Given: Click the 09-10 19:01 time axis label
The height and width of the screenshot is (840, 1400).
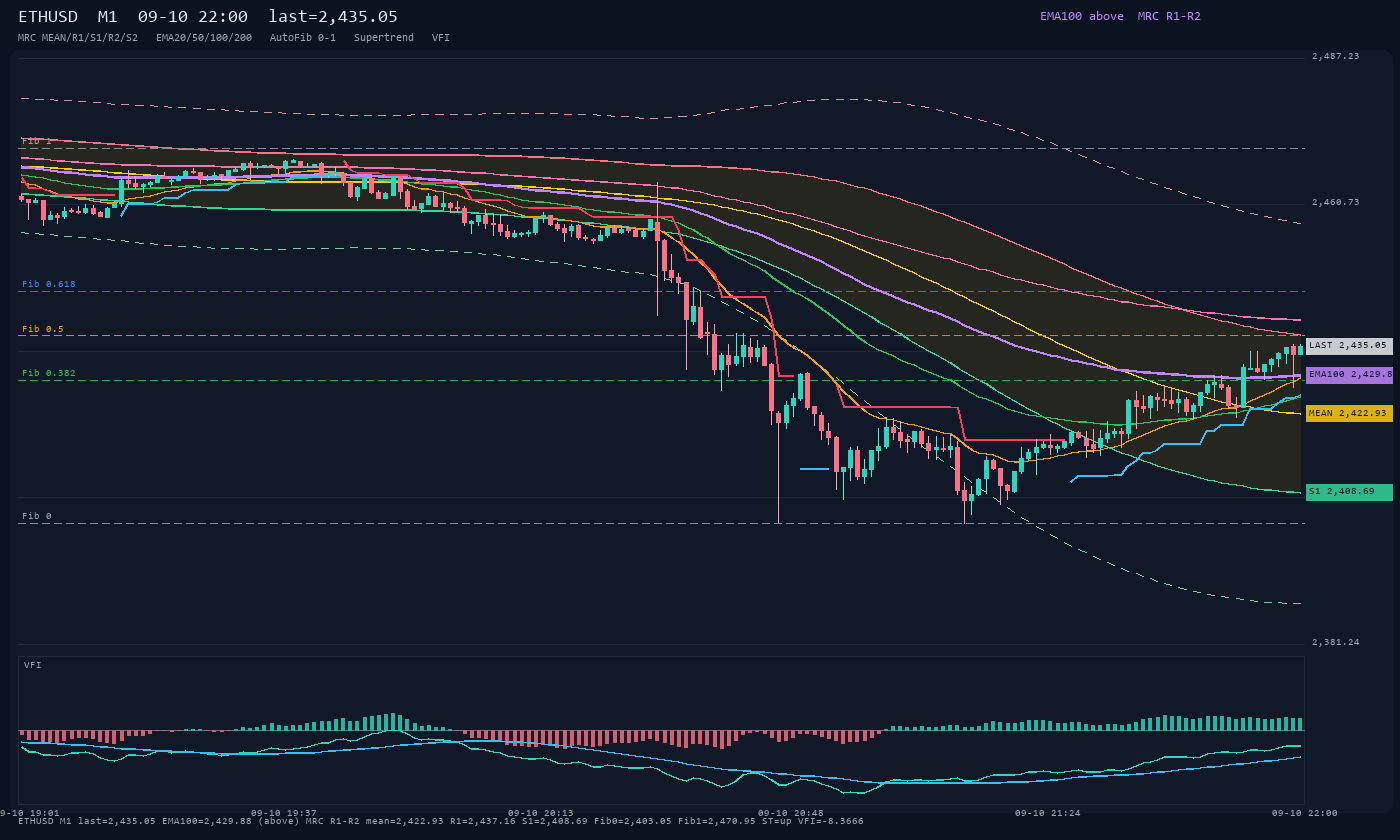Looking at the screenshot, I should click(28, 813).
